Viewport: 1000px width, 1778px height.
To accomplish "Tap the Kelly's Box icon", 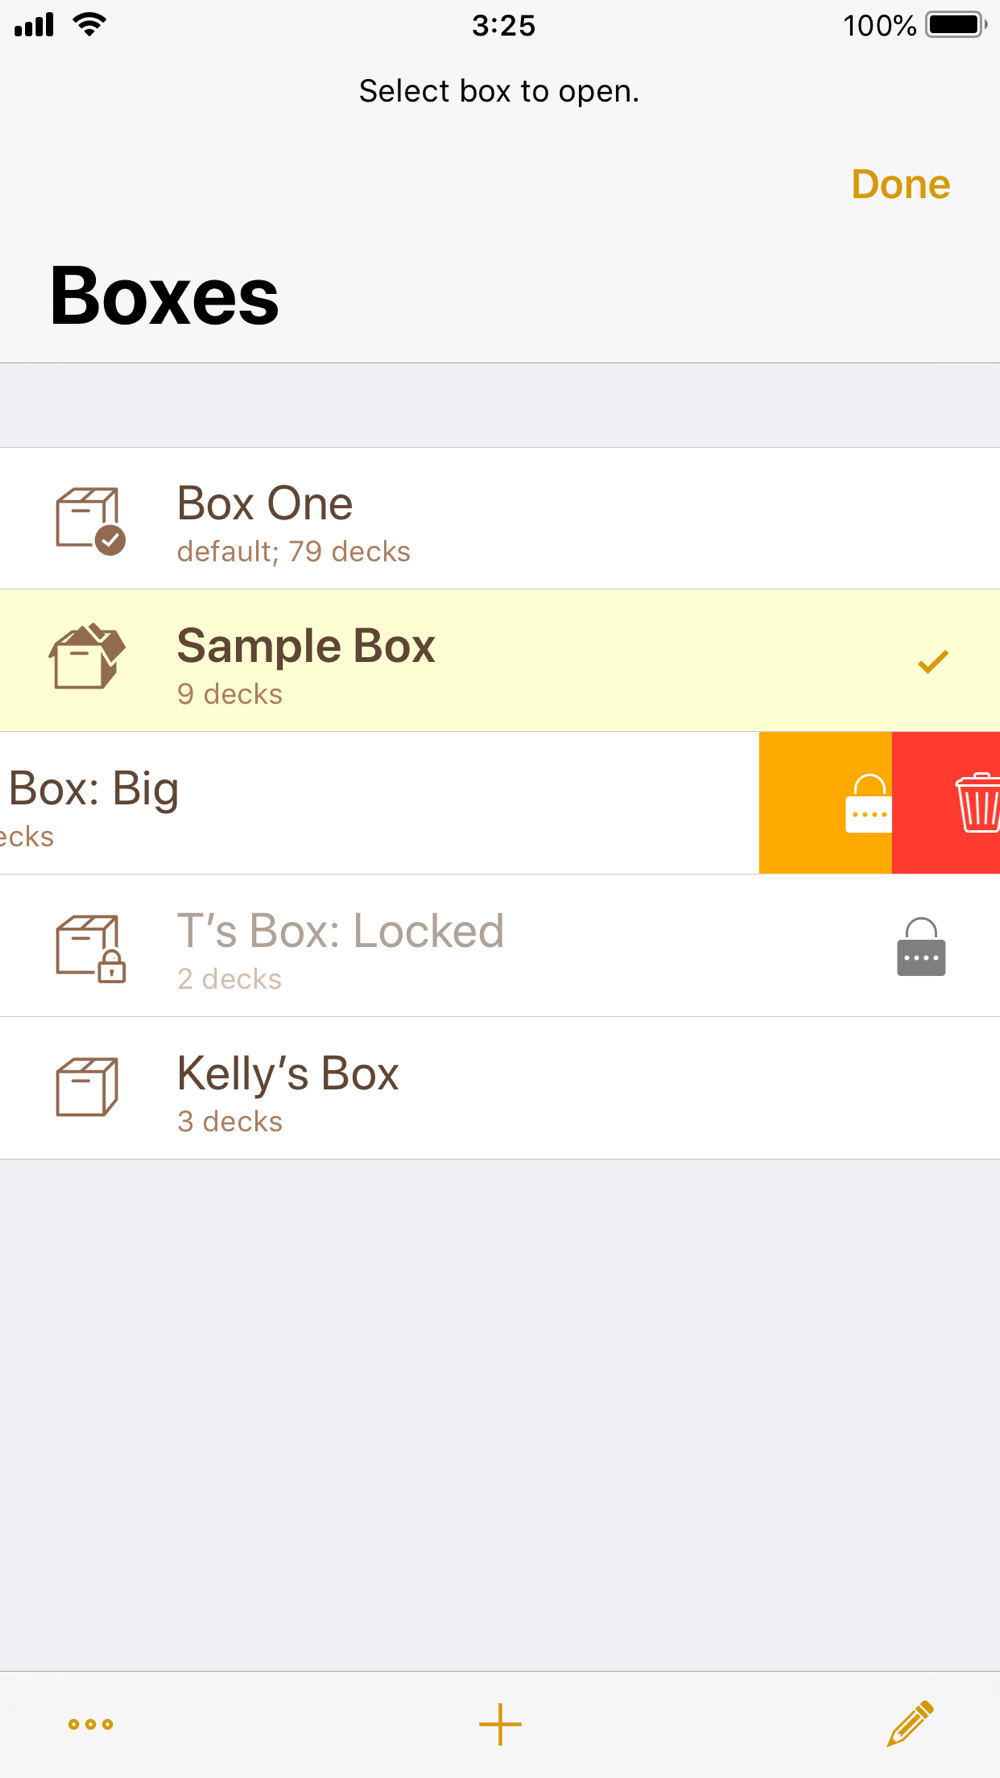I will (x=87, y=1087).
